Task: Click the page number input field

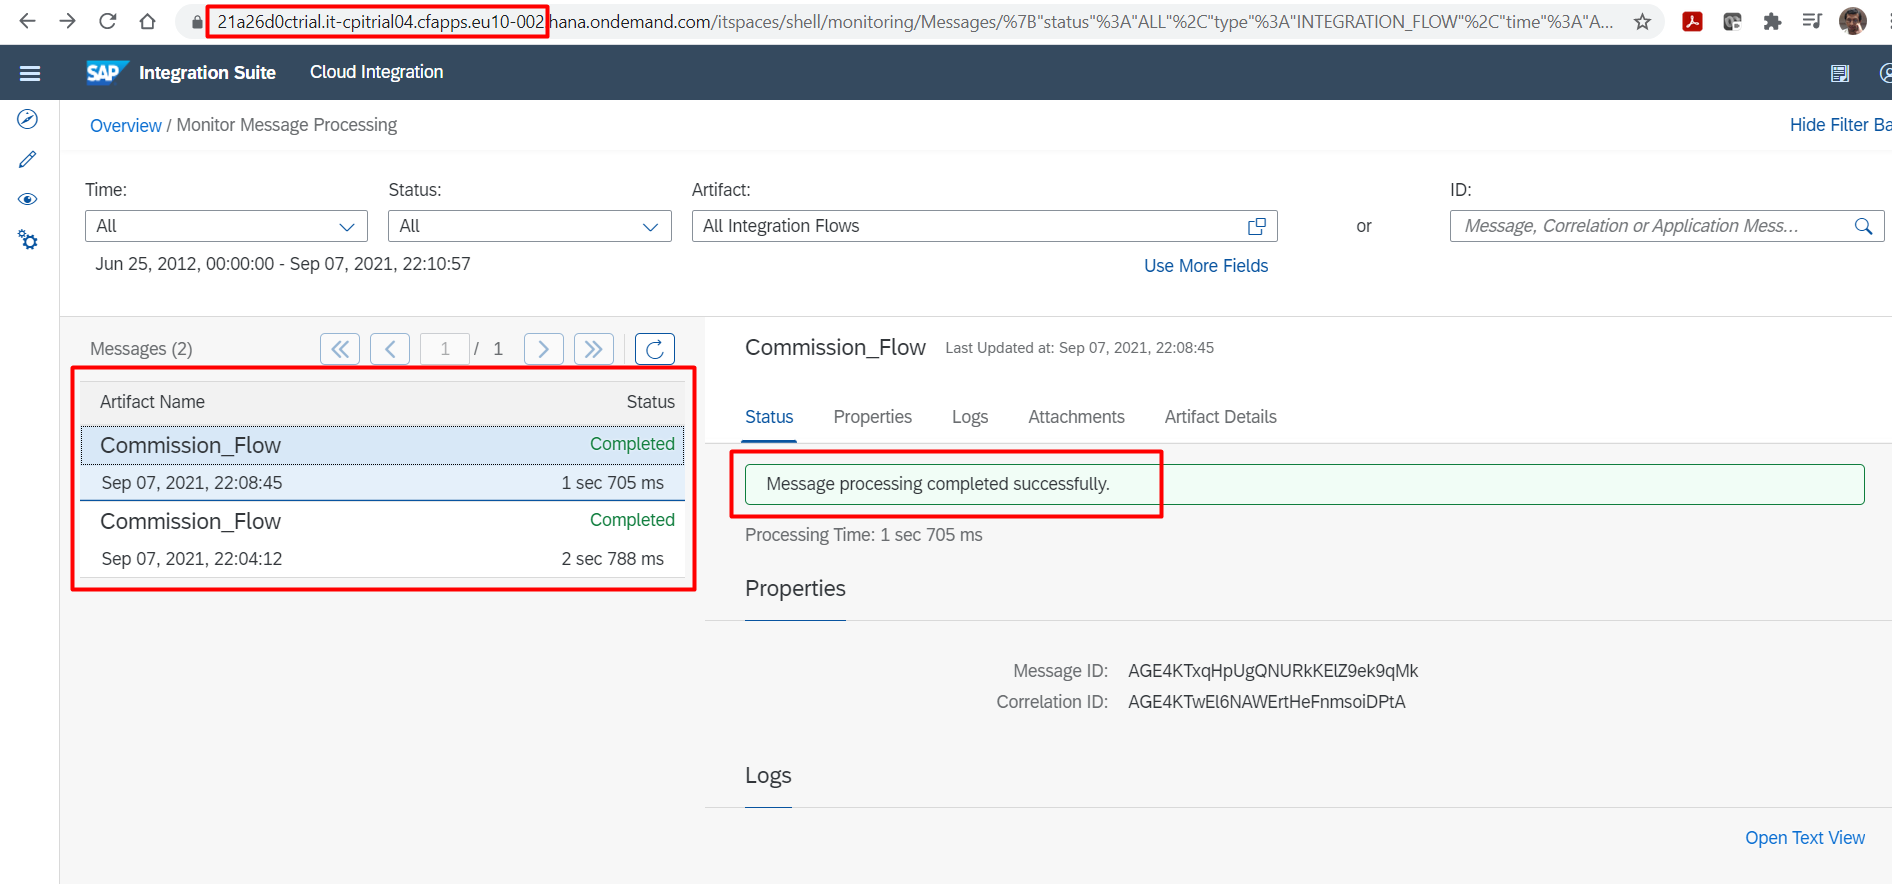Action: click(x=445, y=349)
